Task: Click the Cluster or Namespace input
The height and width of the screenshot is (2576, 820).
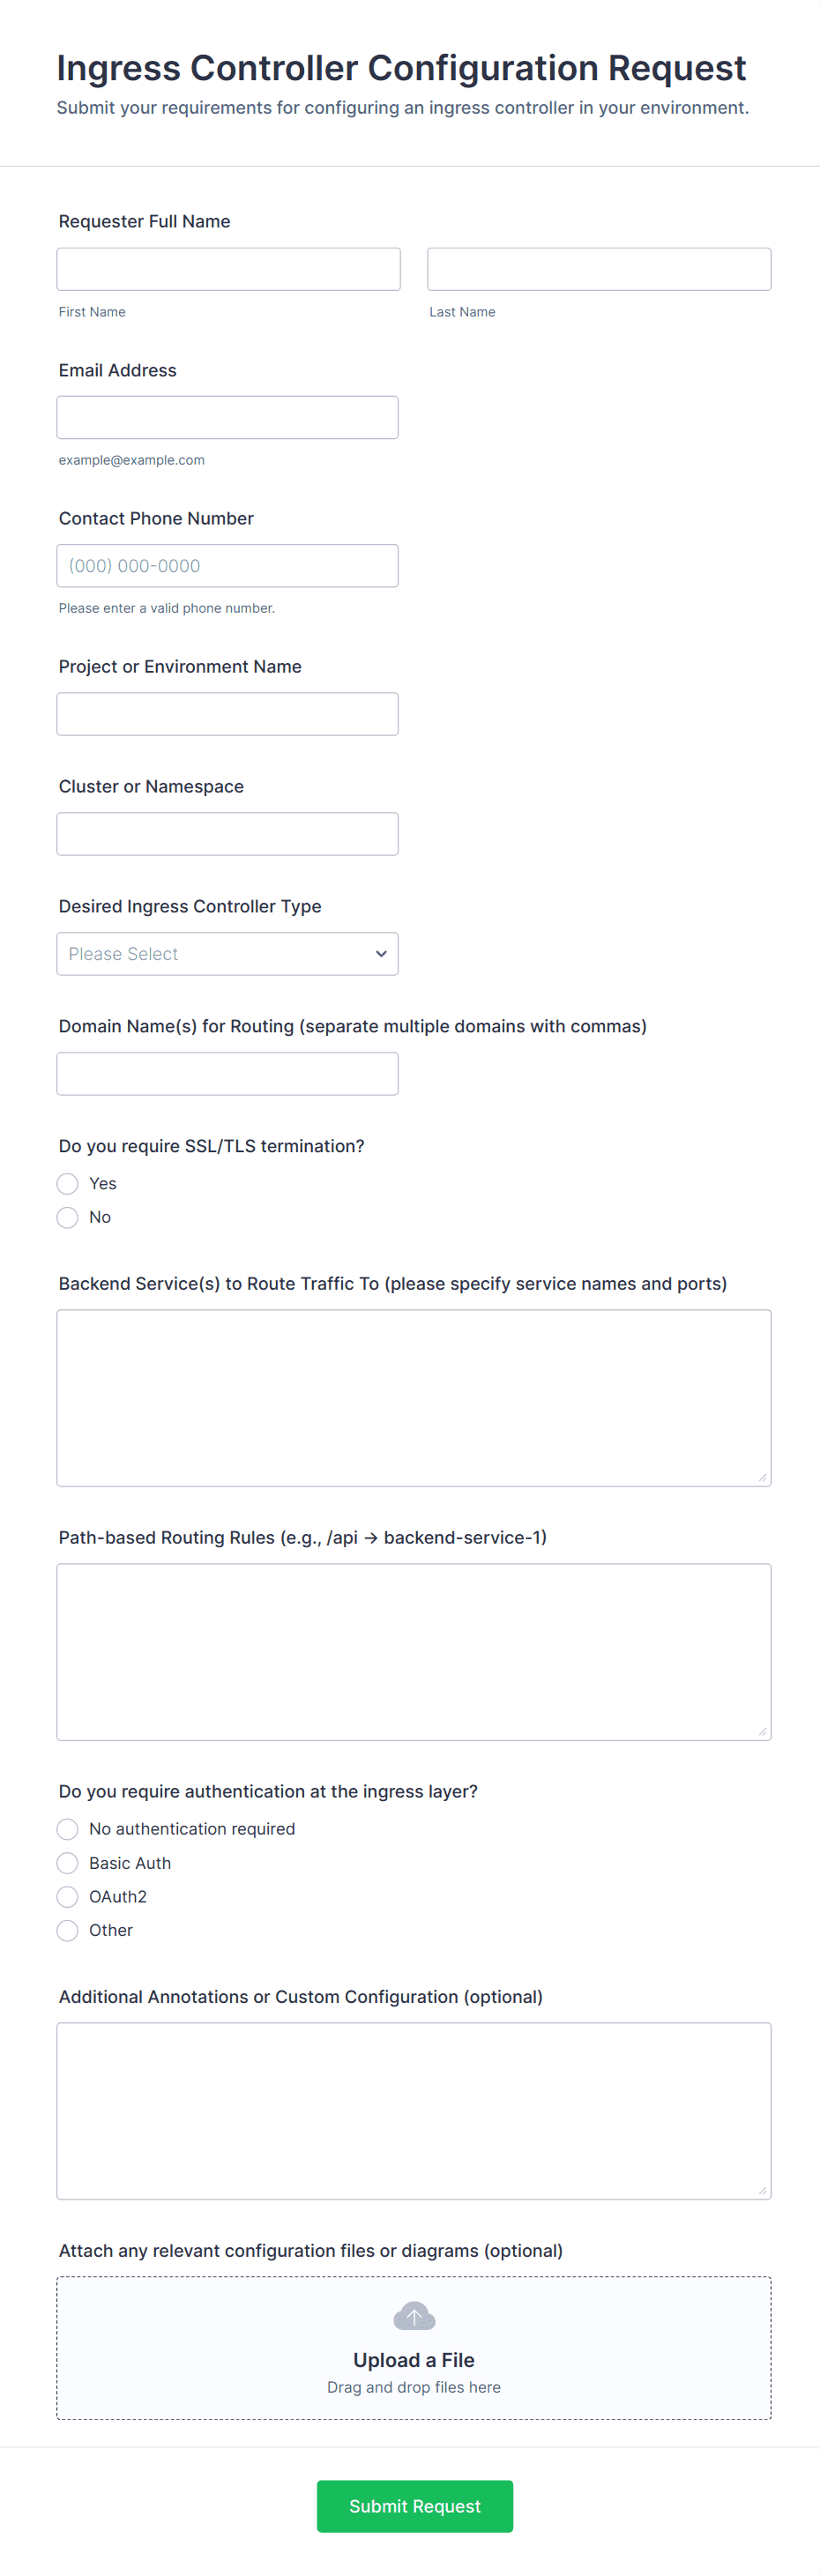Action: click(228, 834)
